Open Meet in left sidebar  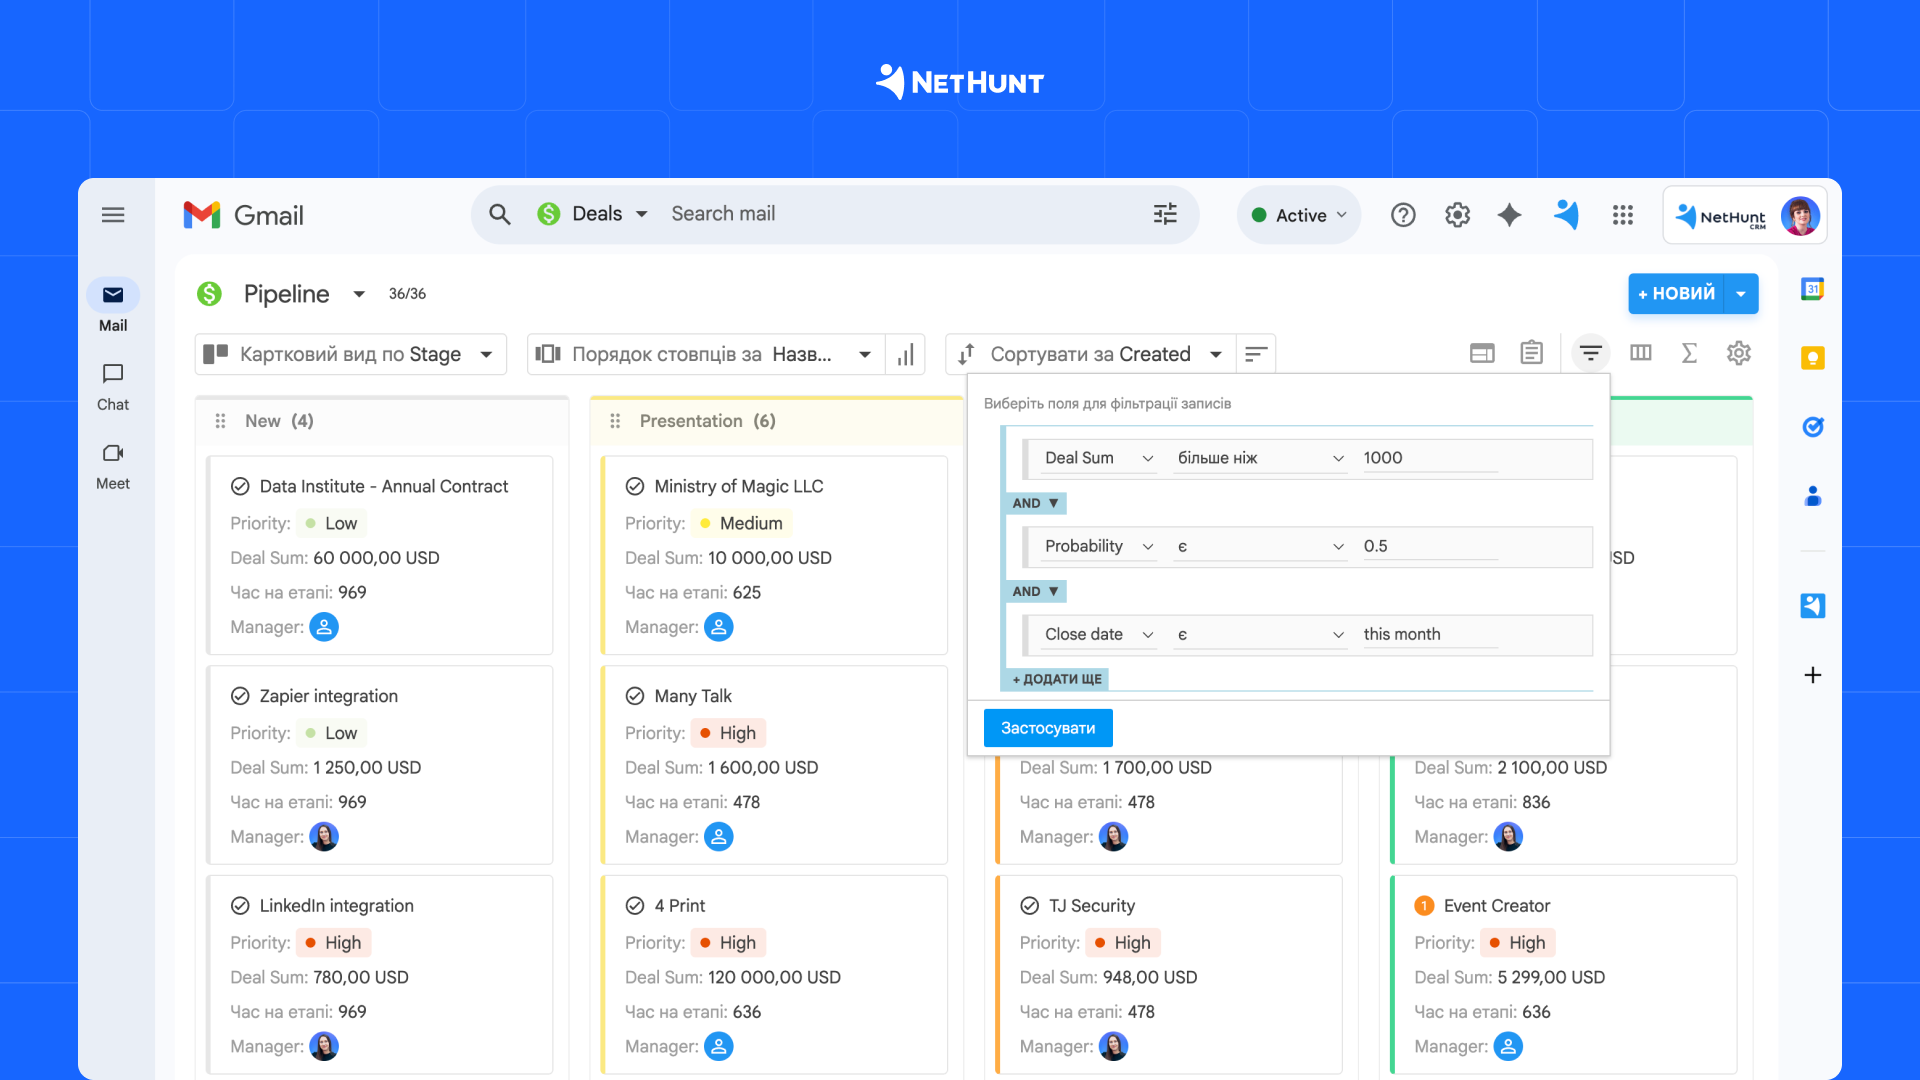[x=113, y=465]
